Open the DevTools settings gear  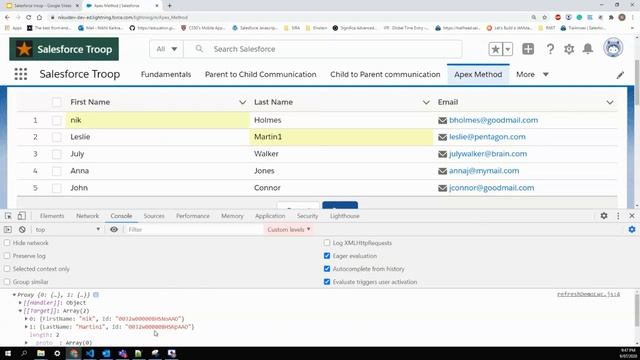point(604,216)
